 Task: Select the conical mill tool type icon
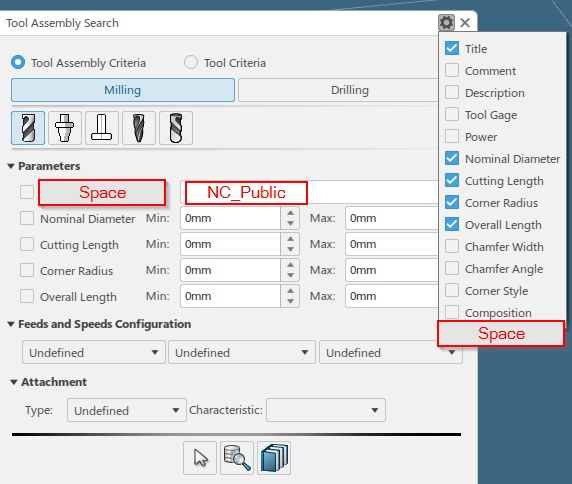coord(139,128)
